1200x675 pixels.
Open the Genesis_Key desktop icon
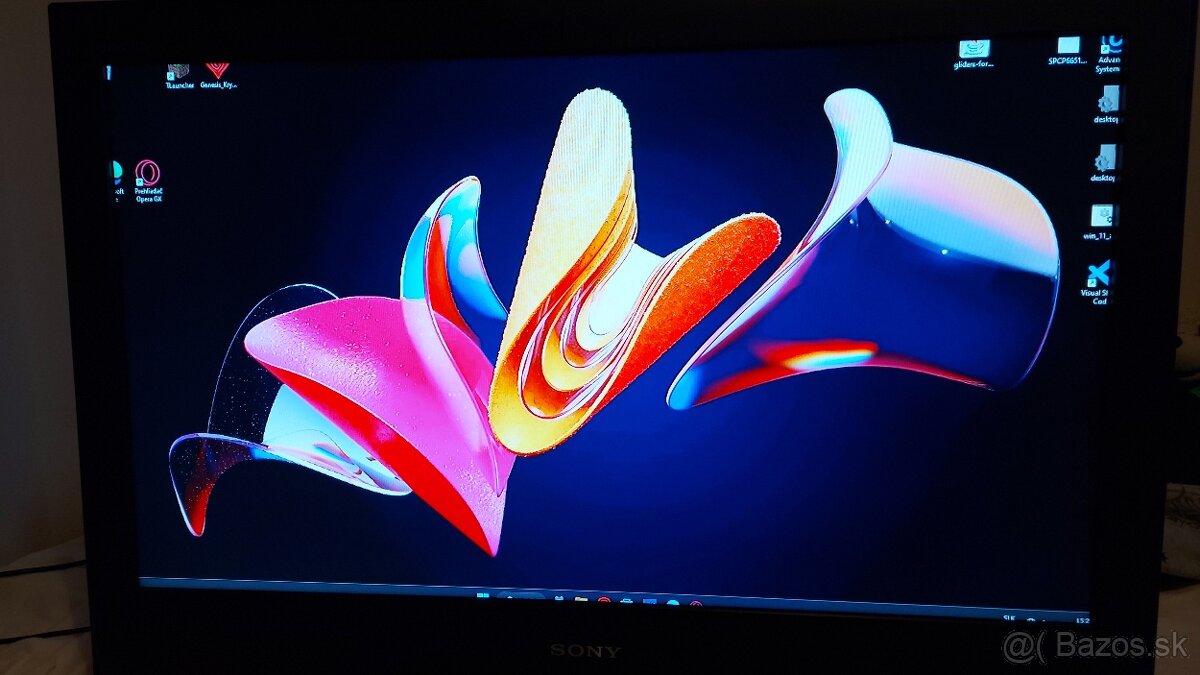coord(218,76)
